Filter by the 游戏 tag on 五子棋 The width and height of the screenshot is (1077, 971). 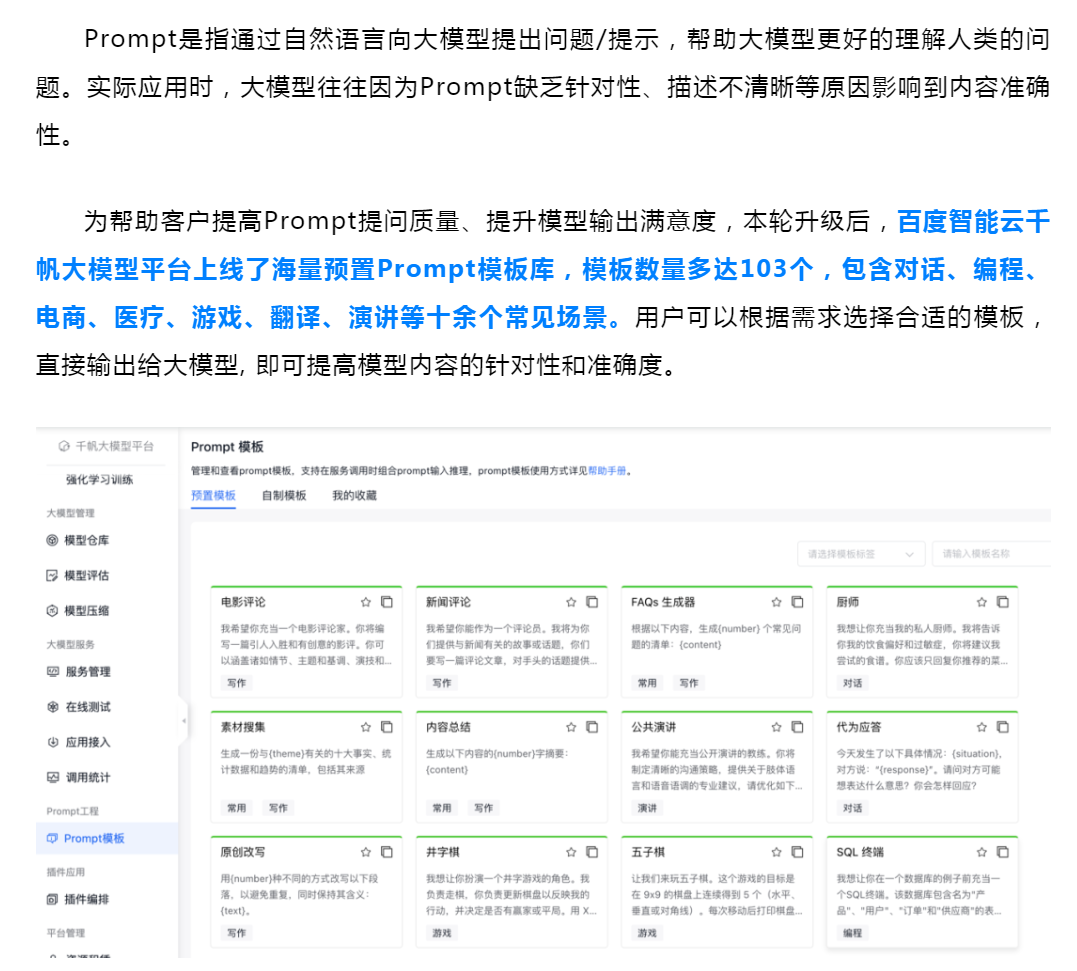point(647,933)
